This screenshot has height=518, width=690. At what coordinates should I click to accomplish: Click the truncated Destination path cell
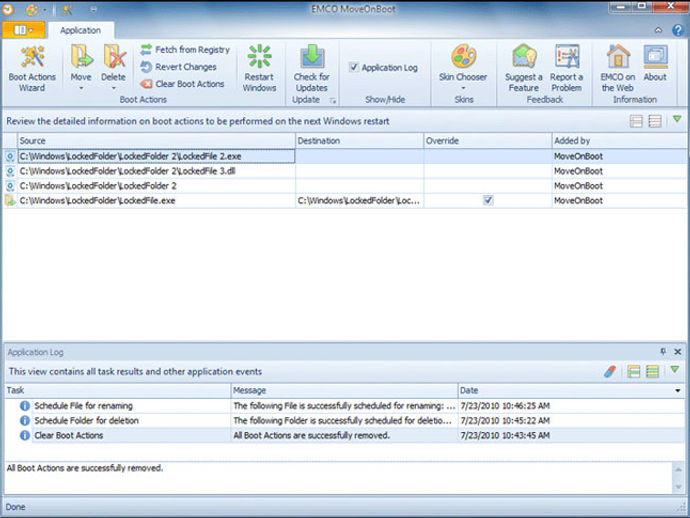click(359, 200)
